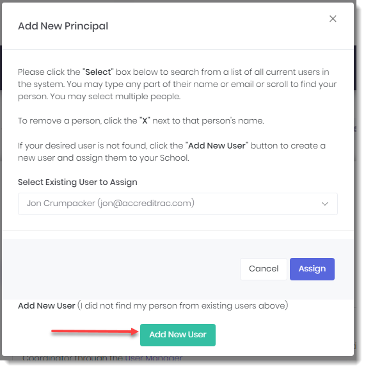Click the bold "Select" word in instructions
The width and height of the screenshot is (366, 370).
point(98,72)
